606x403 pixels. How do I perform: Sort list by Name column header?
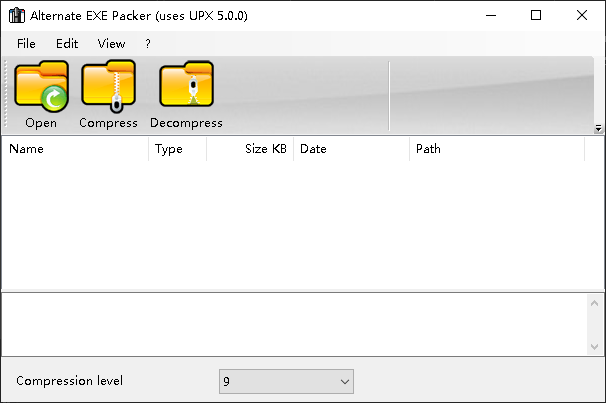(75, 149)
